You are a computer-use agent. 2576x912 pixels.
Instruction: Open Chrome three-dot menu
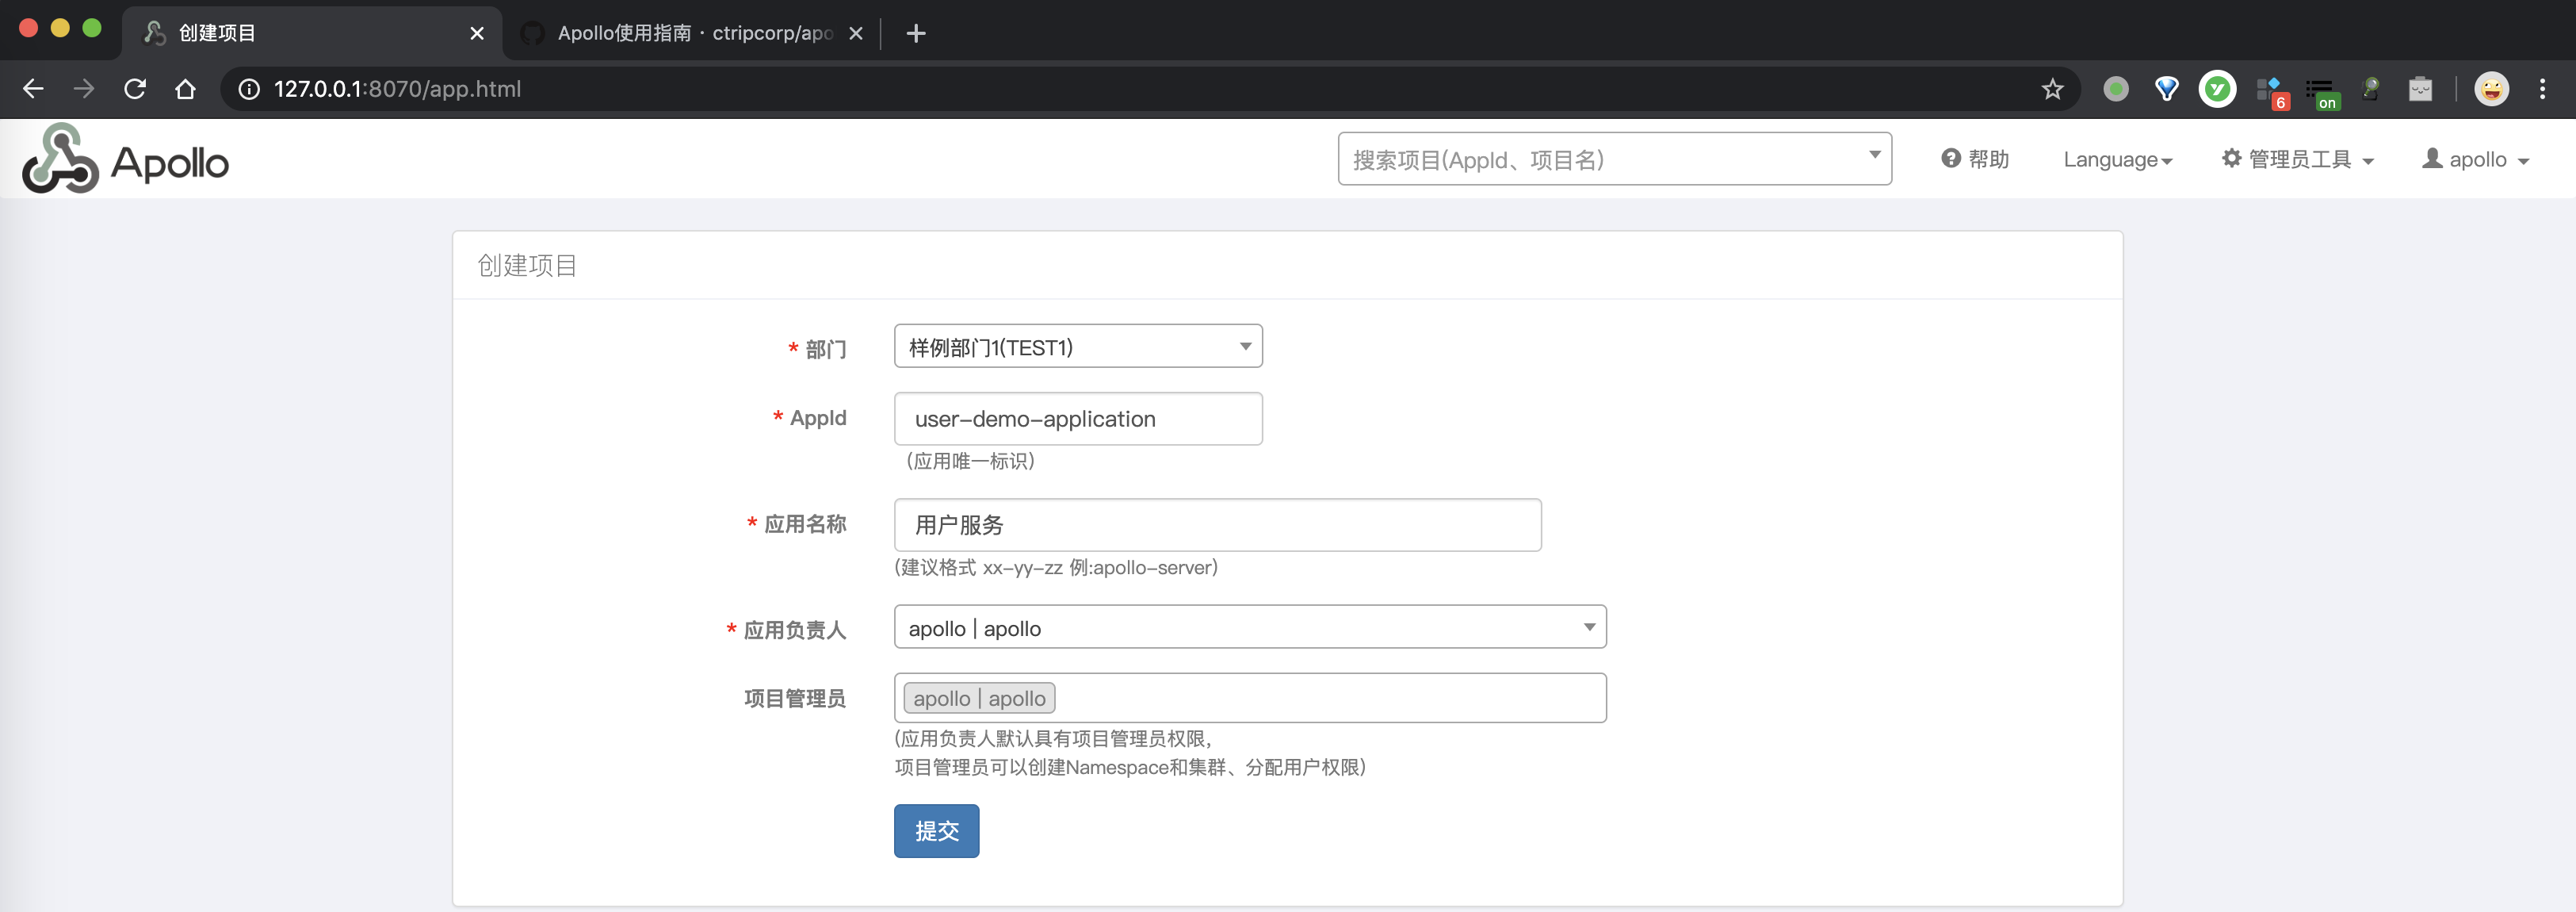click(x=2542, y=89)
